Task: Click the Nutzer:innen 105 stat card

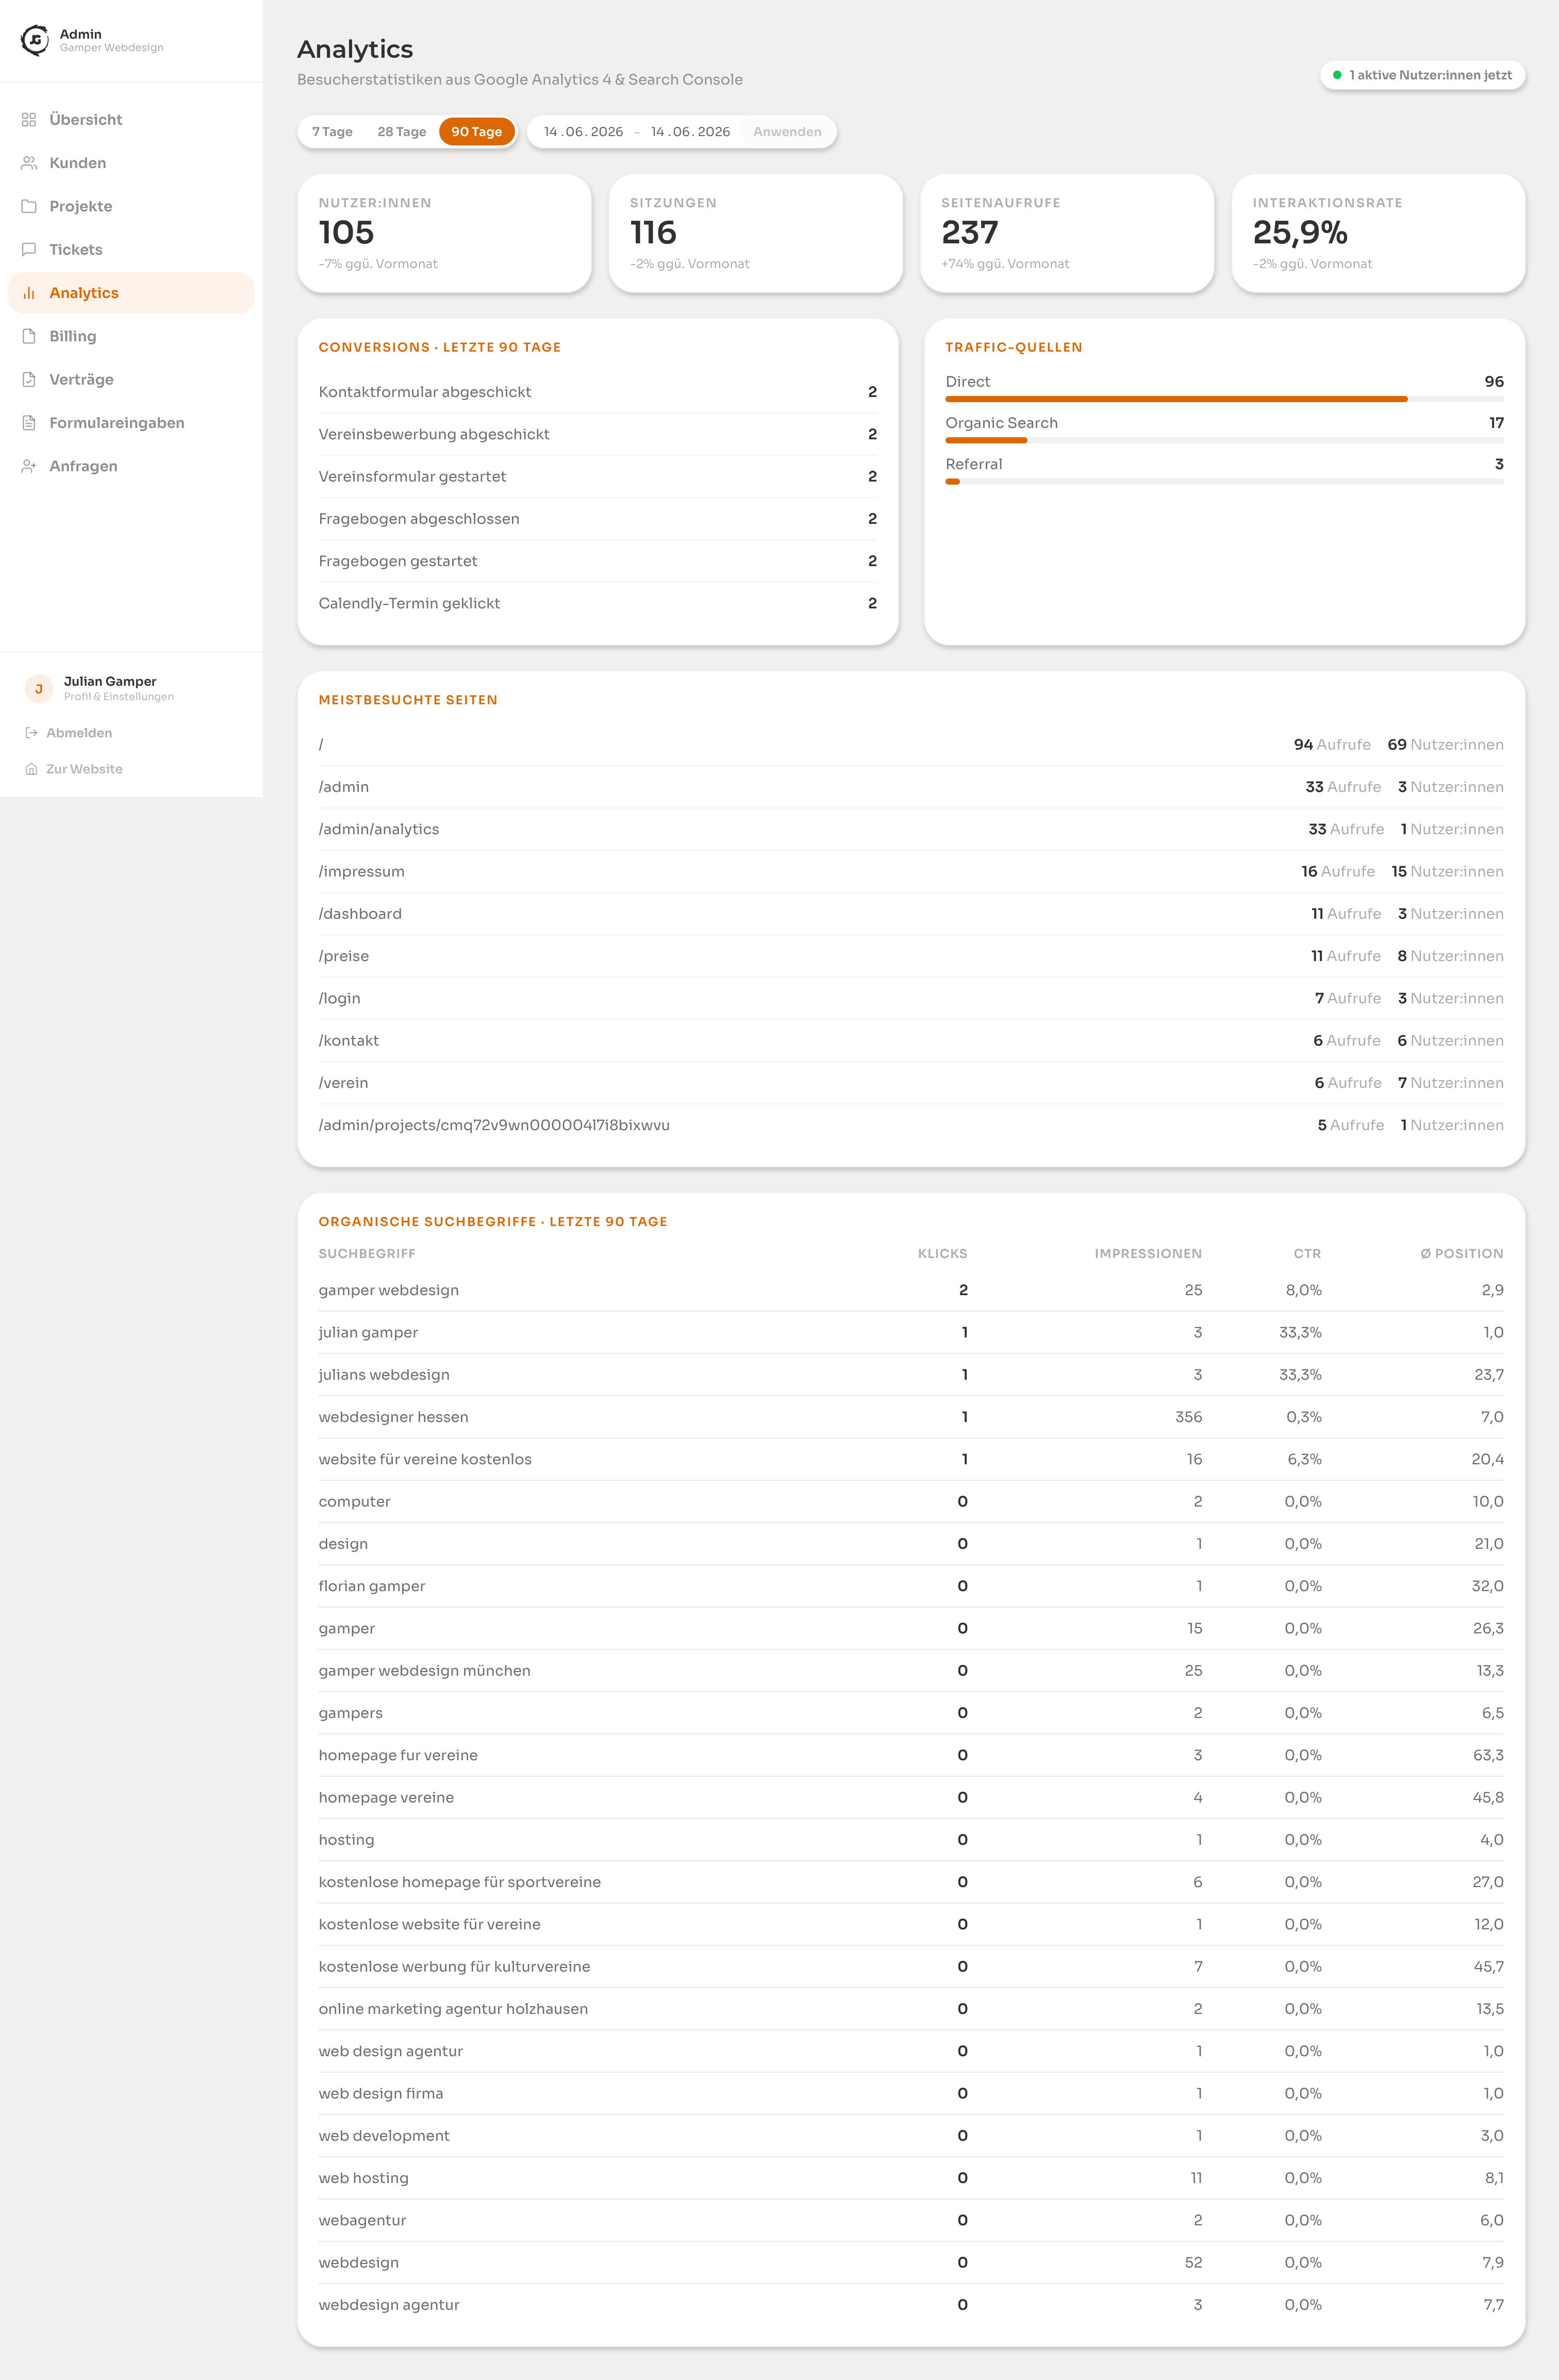Action: pos(444,234)
